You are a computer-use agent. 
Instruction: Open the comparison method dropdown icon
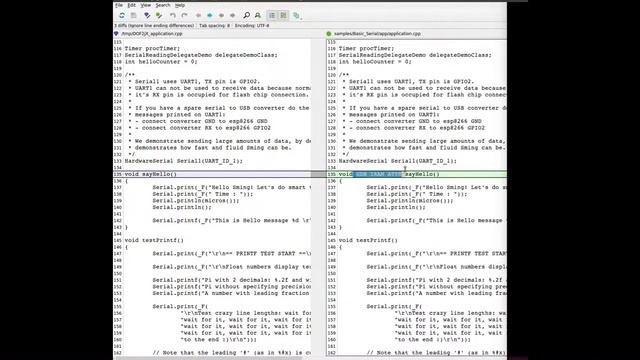296,16
